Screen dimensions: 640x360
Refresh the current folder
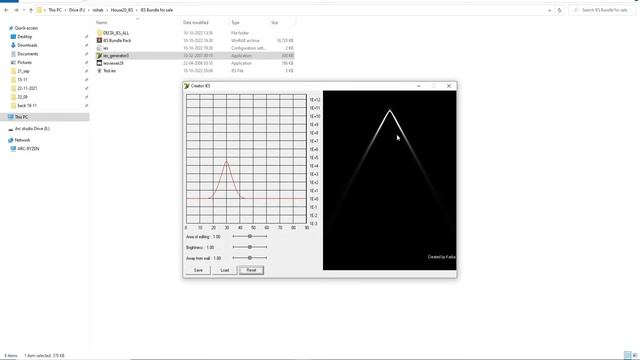pos(560,10)
